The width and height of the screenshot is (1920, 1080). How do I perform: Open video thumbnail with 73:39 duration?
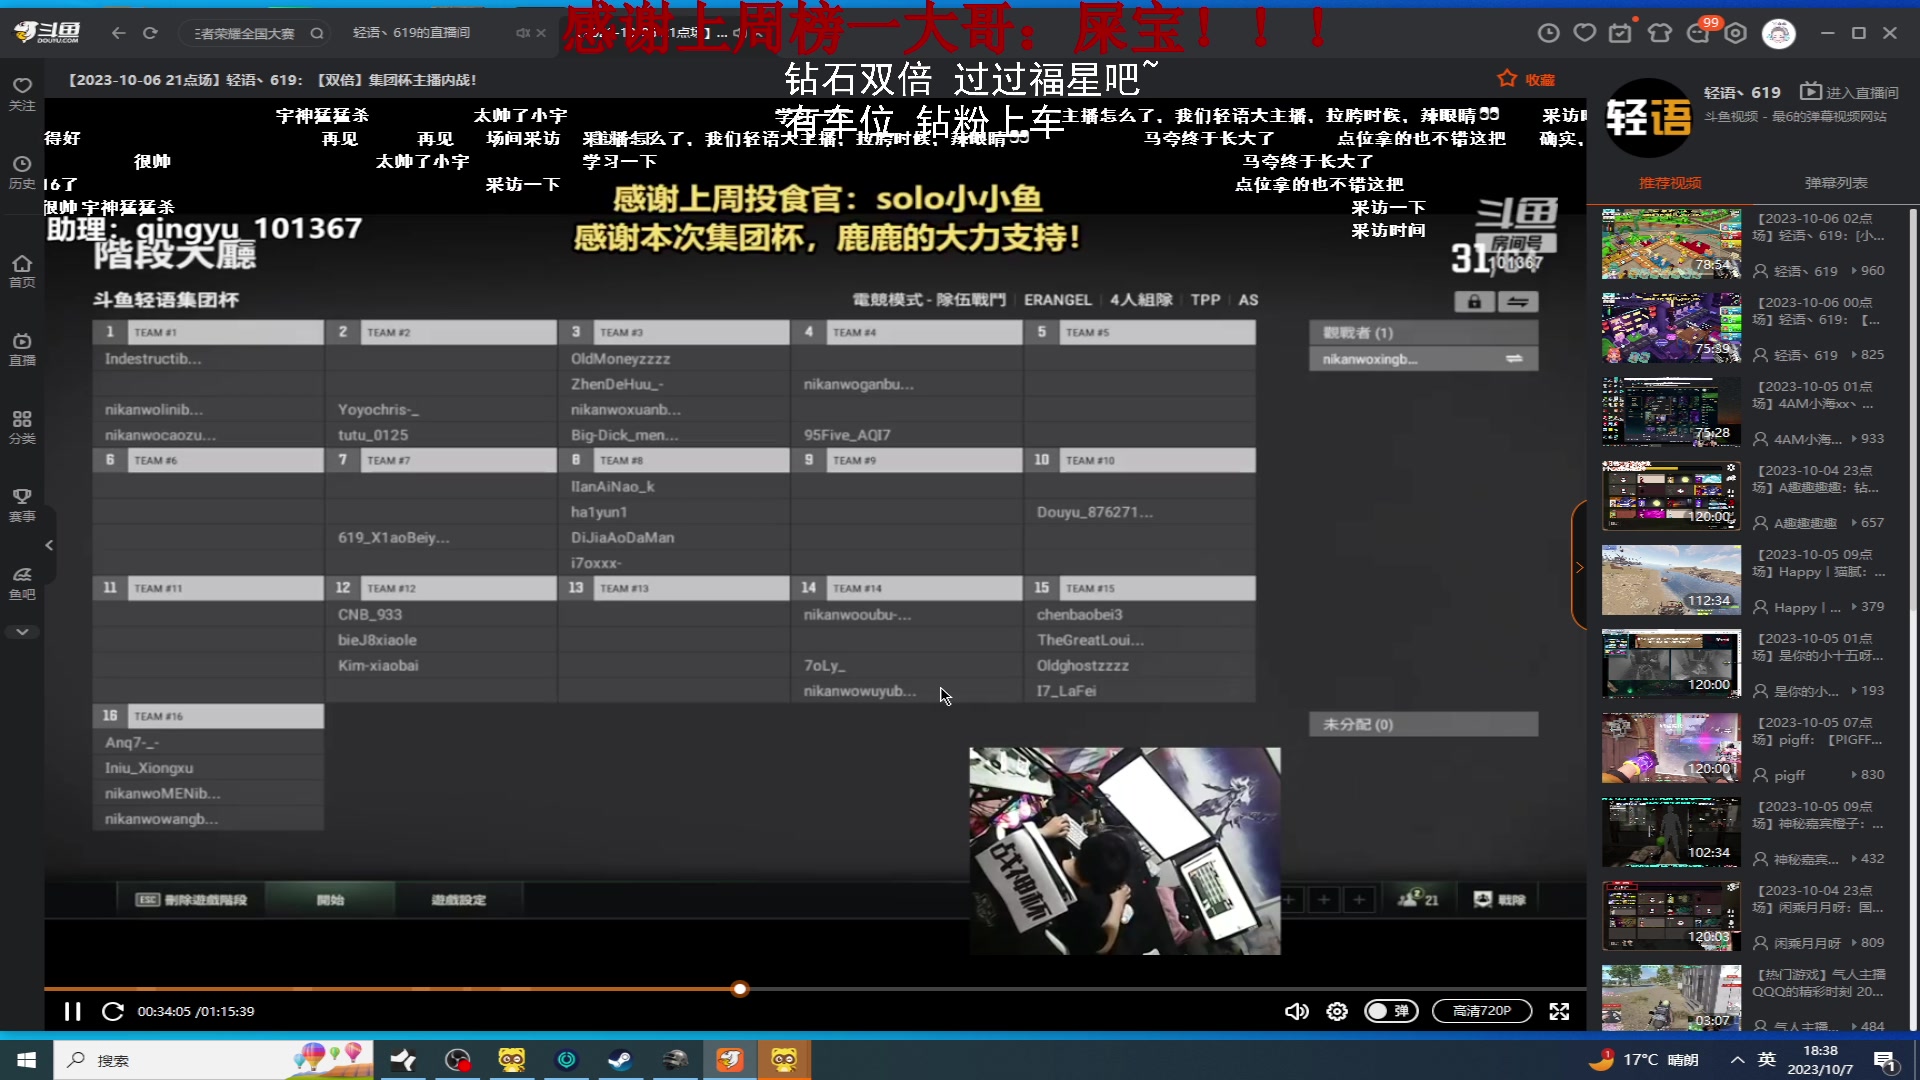[1671, 328]
